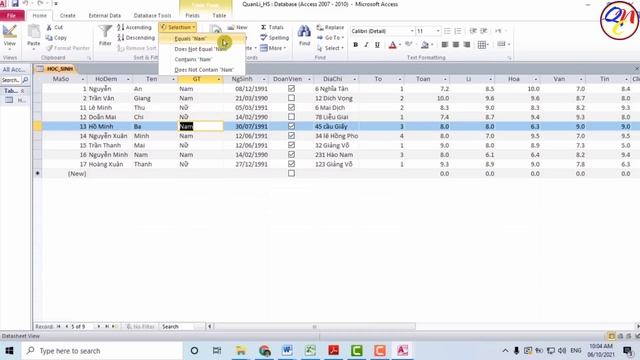The width and height of the screenshot is (640, 360).
Task: Select the HOC_SINH table tab
Action: coord(56,69)
